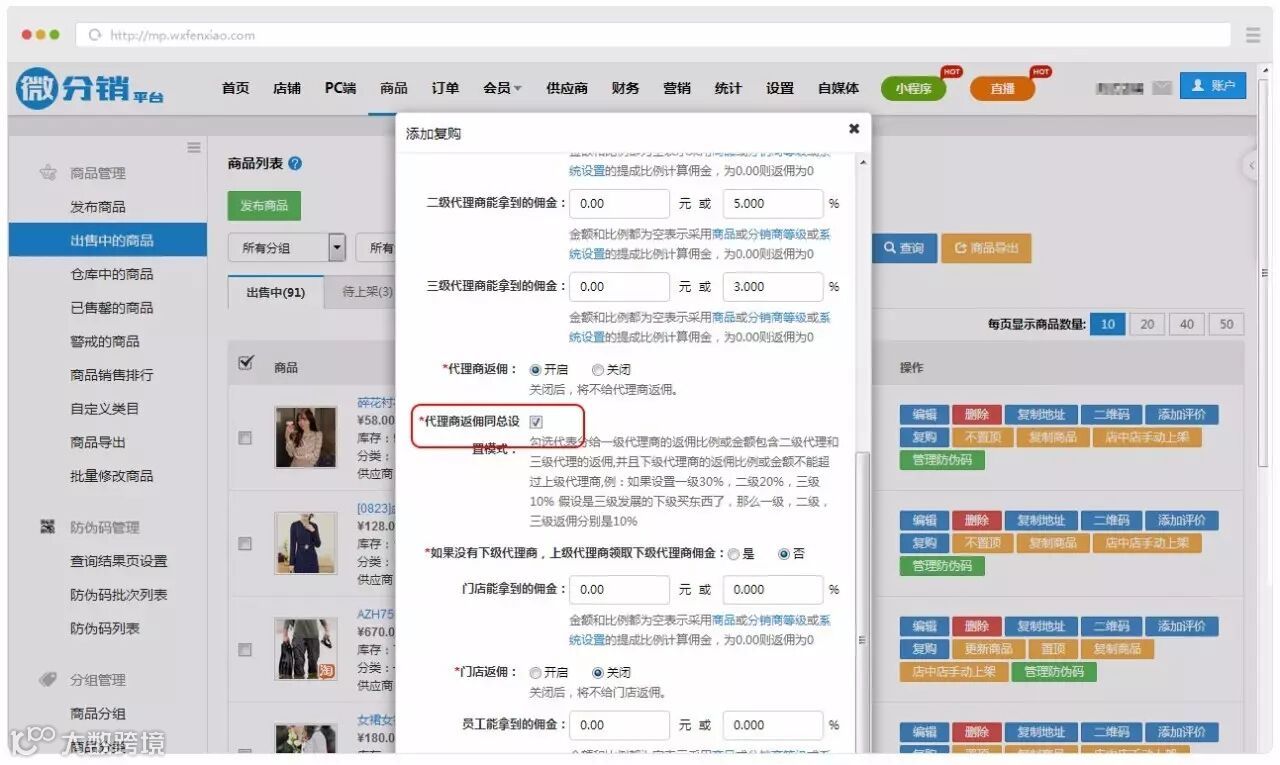Open 供应商 in the top navigation
The image size is (1280, 765).
pos(567,88)
